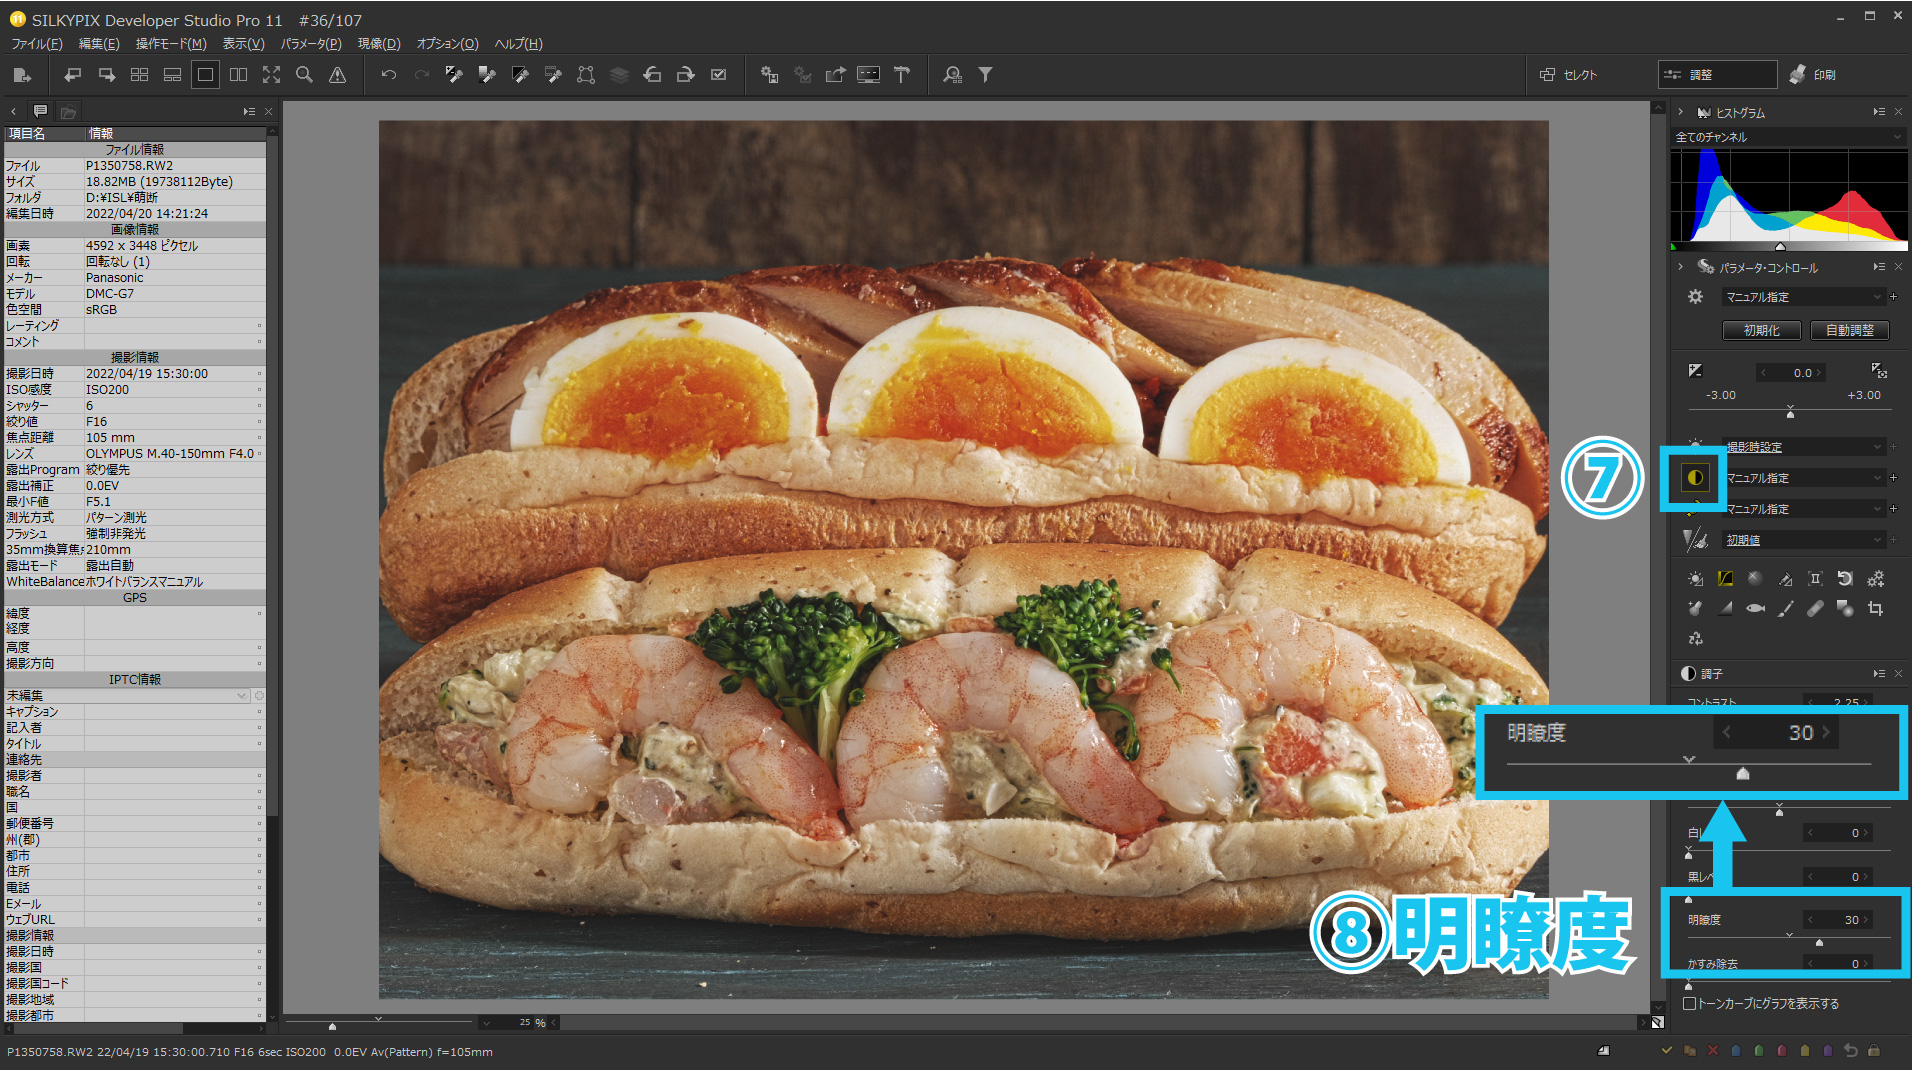Open the 撮影時設定 white balance dropdown

[1803, 447]
